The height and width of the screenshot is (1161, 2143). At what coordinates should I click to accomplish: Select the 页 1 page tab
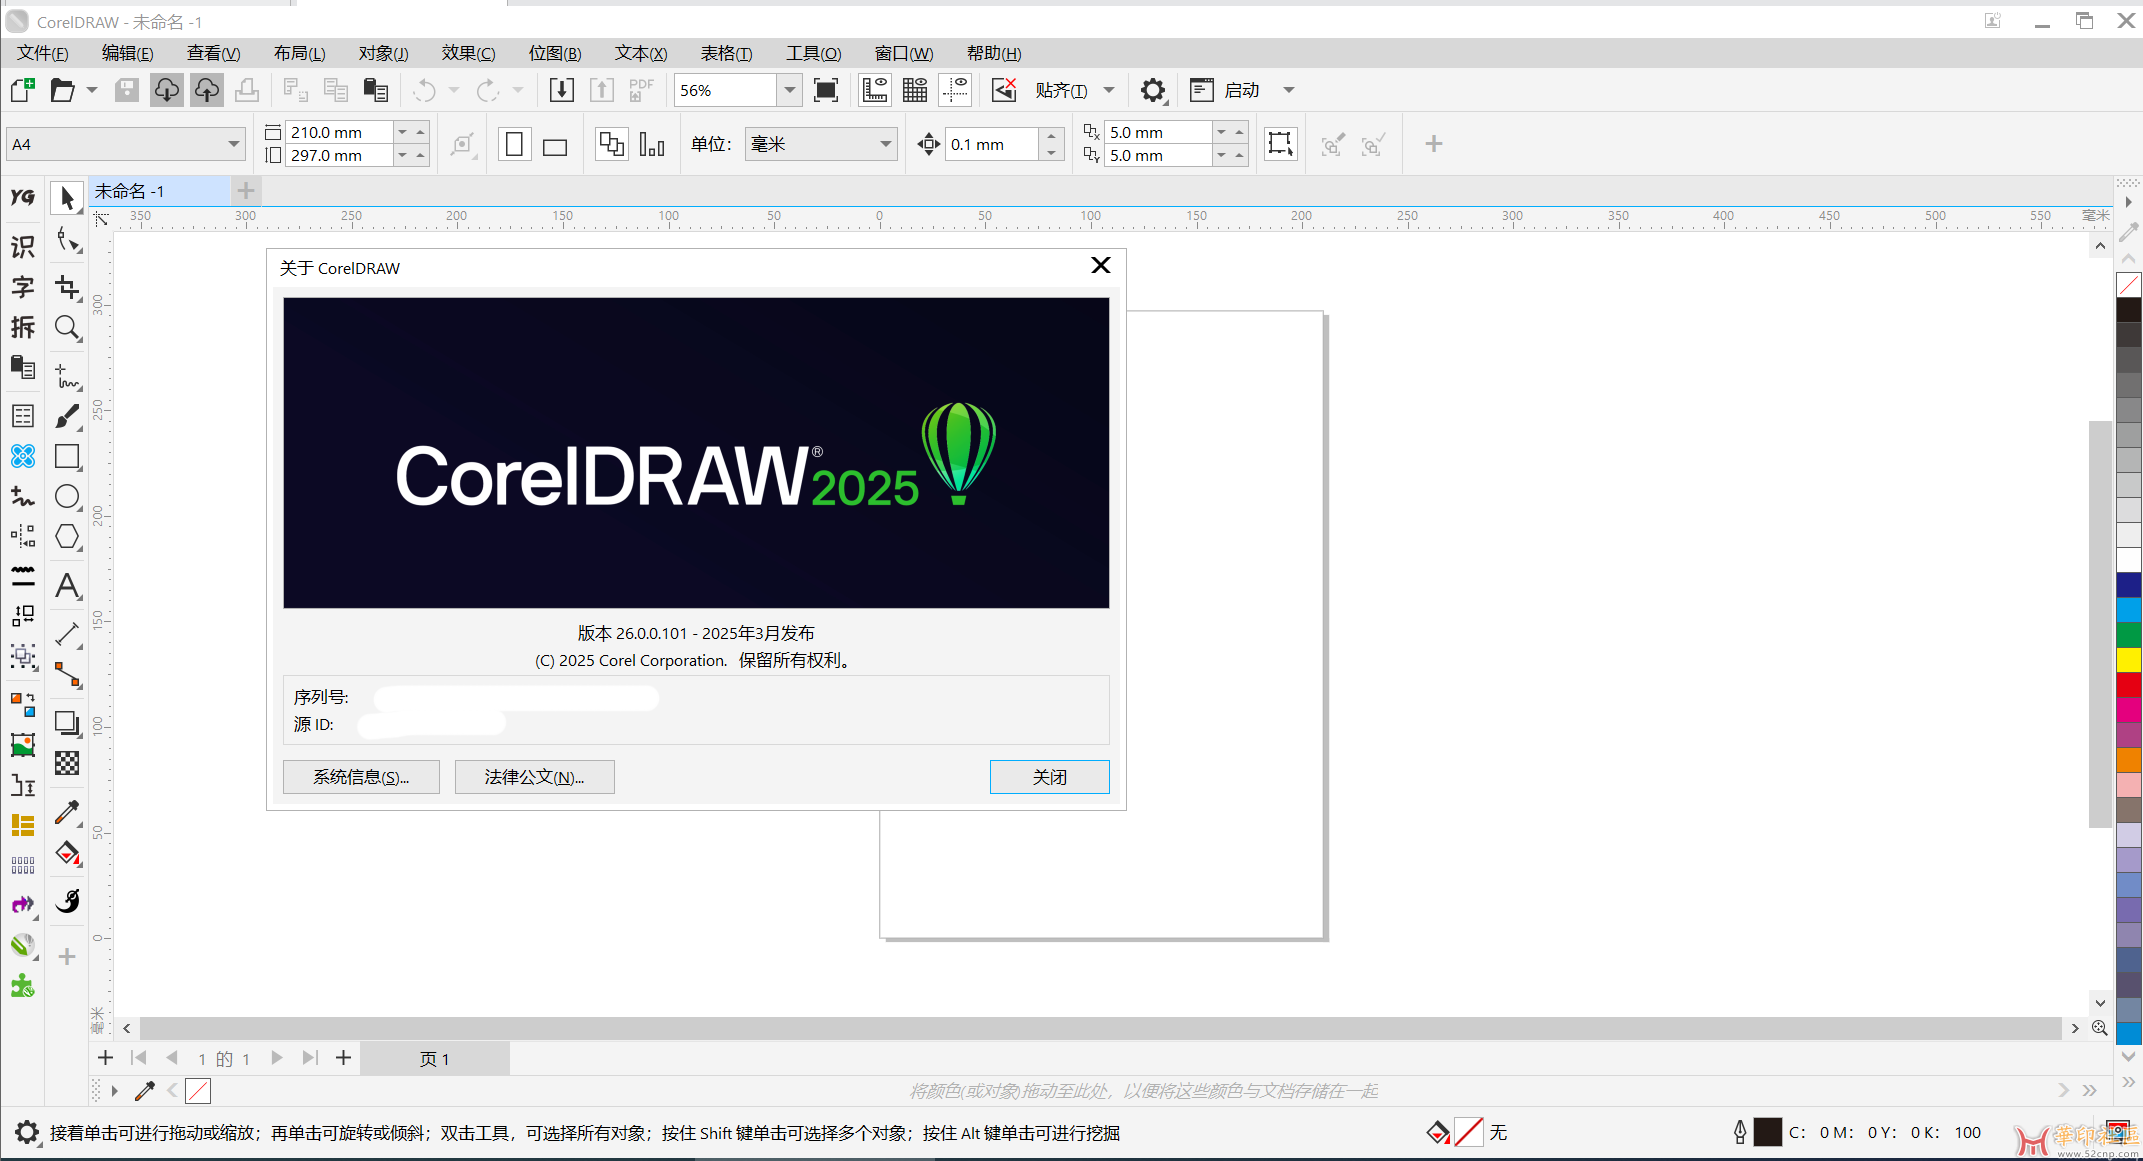click(434, 1058)
